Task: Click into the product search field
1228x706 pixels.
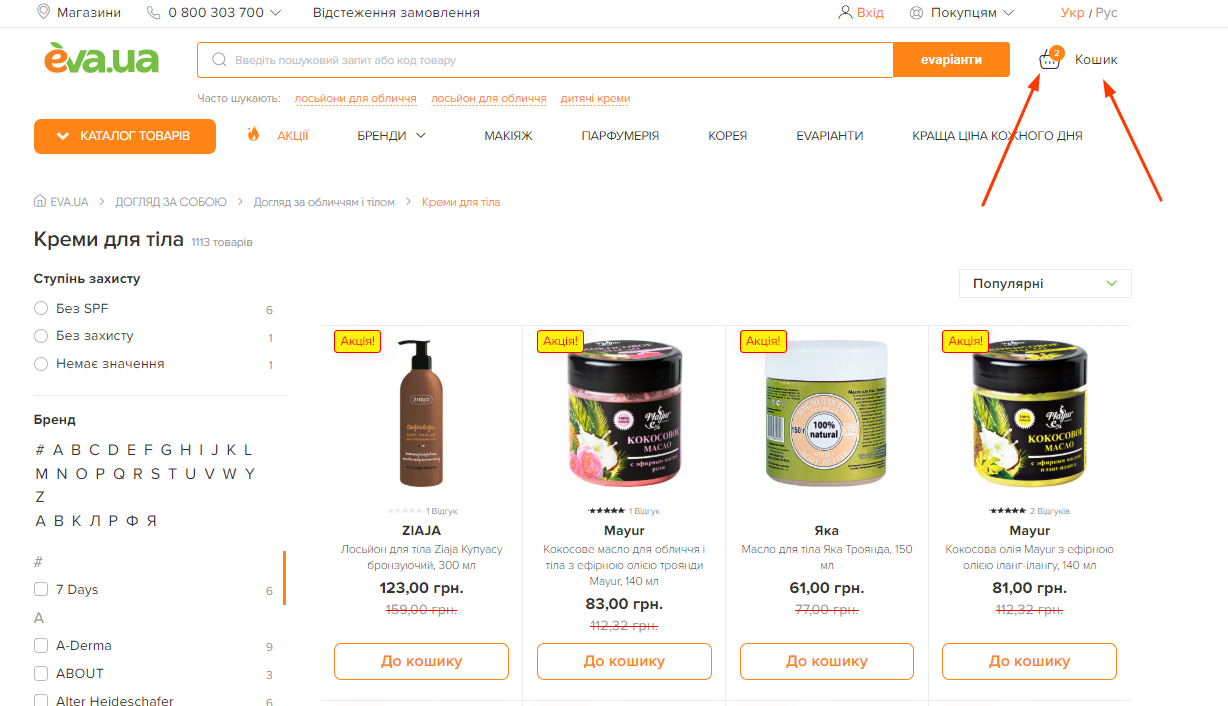Action: (x=545, y=60)
